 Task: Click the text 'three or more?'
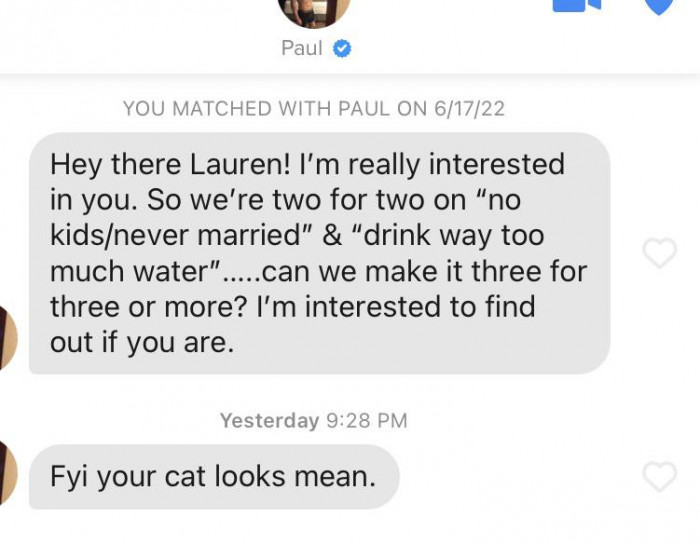click(149, 307)
